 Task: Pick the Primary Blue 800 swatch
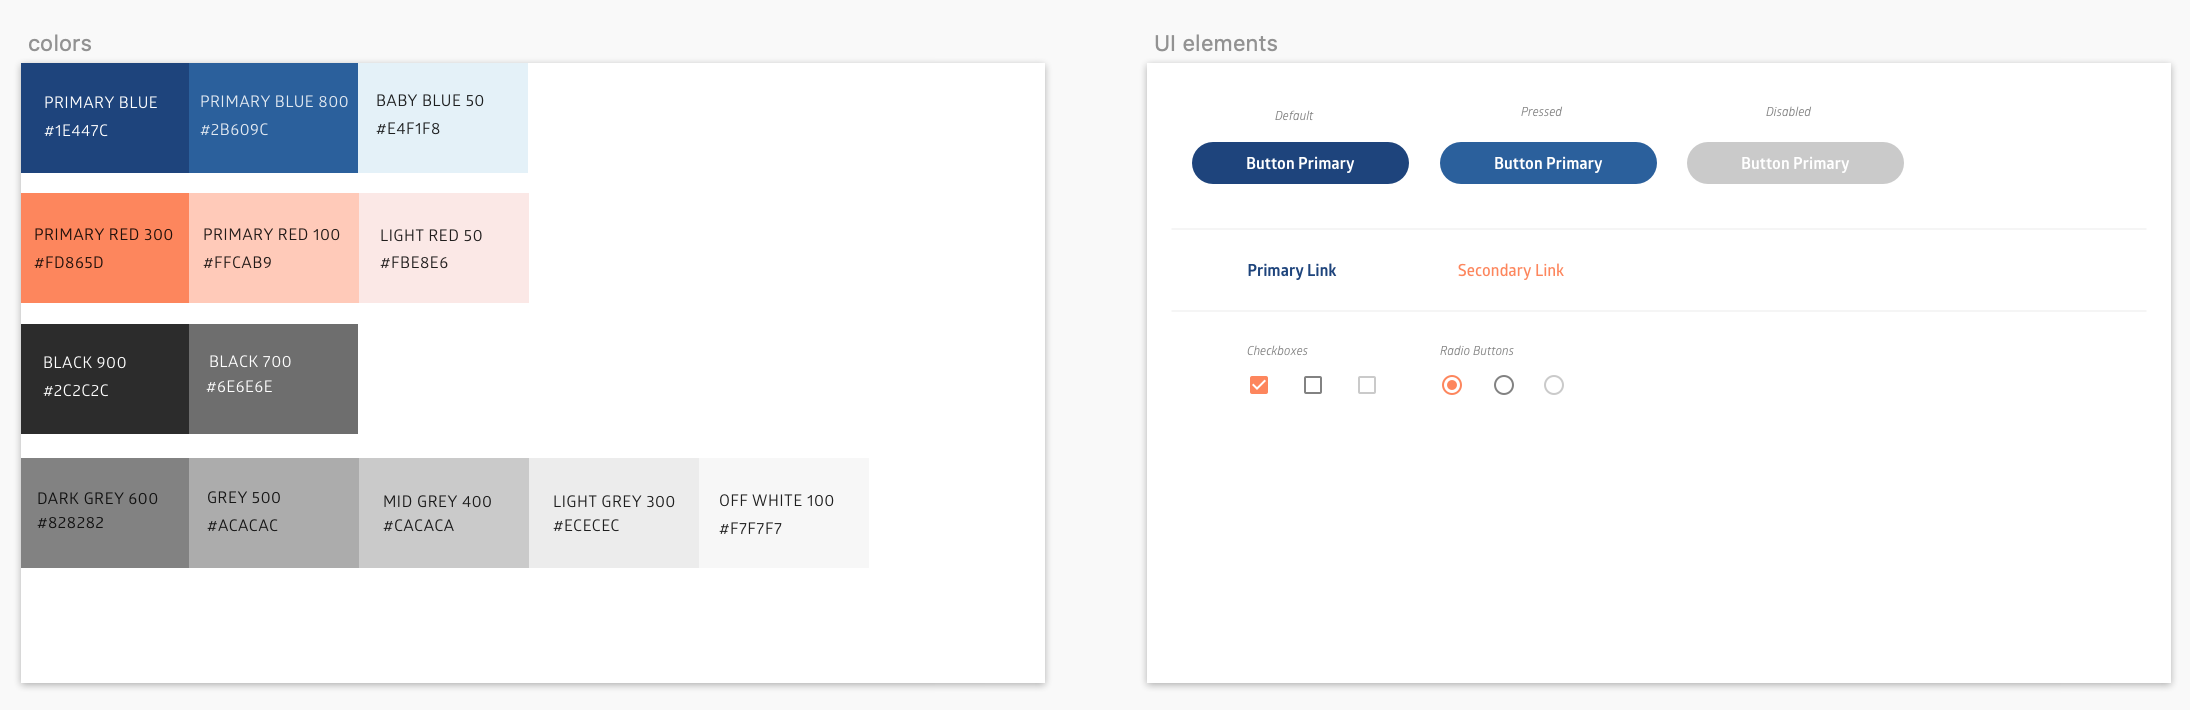tap(274, 118)
